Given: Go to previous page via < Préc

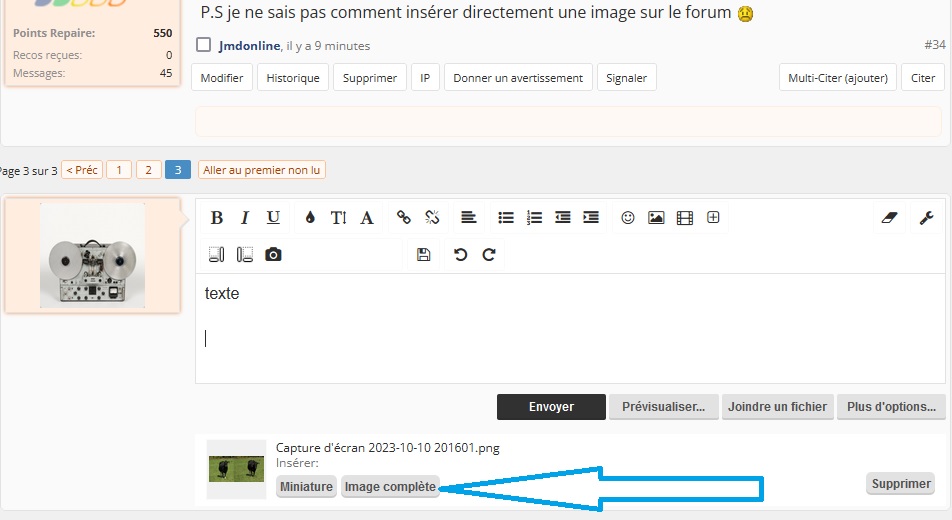Looking at the screenshot, I should click(82, 170).
